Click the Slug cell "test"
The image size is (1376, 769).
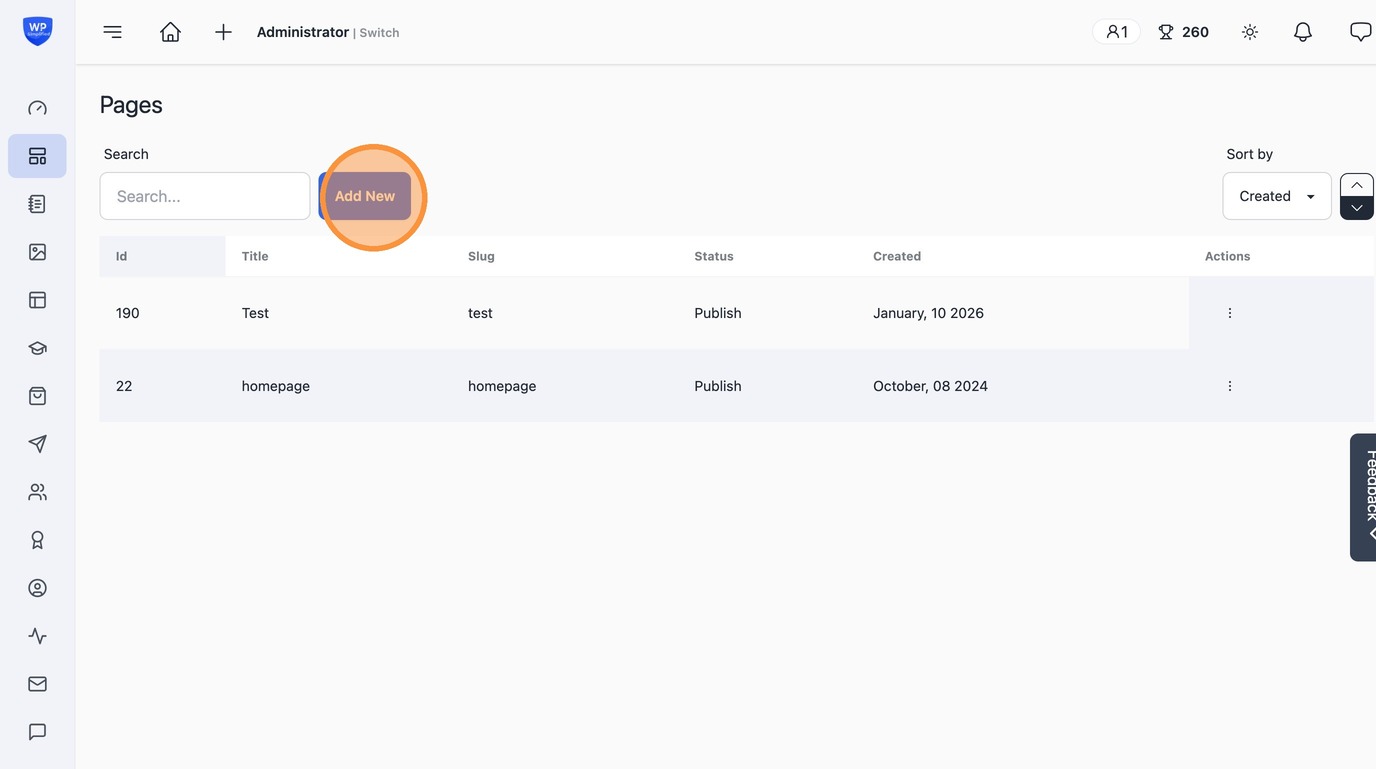pyautogui.click(x=480, y=313)
